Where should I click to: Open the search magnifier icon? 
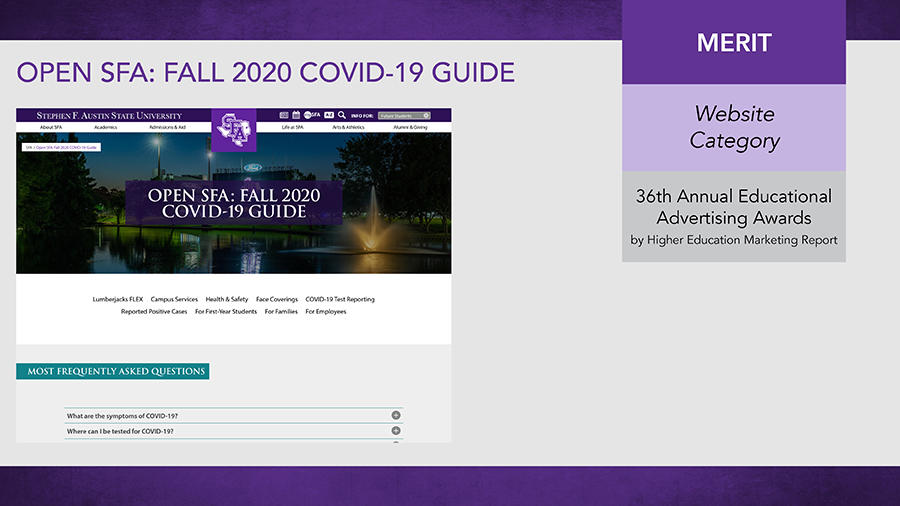coord(342,115)
